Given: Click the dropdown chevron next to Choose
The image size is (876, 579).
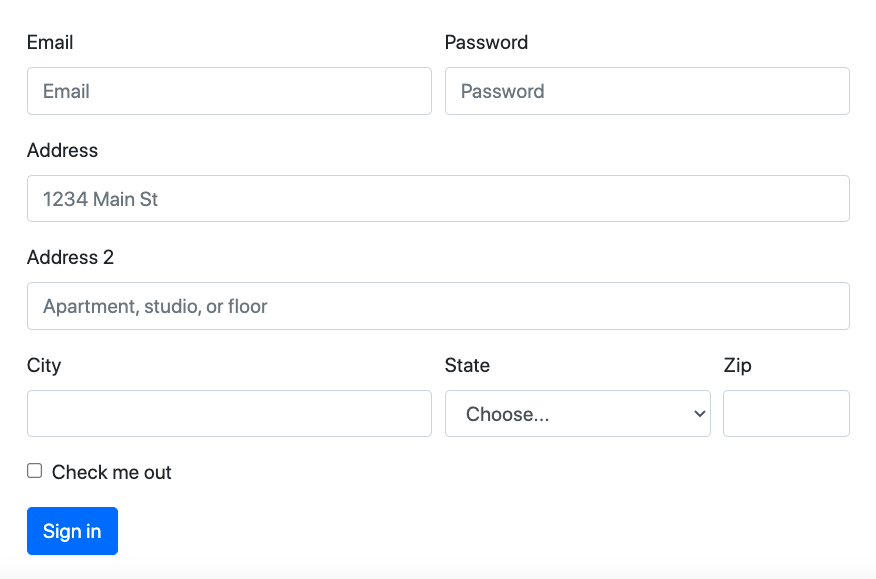Looking at the screenshot, I should pyautogui.click(x=699, y=413).
